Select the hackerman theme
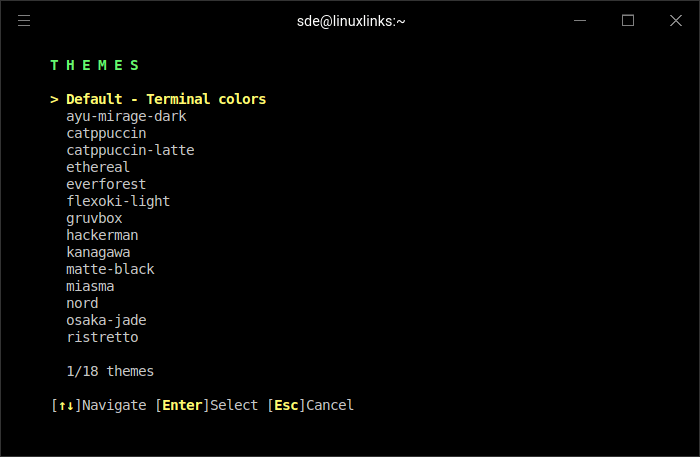This screenshot has height=457, width=700. [102, 235]
